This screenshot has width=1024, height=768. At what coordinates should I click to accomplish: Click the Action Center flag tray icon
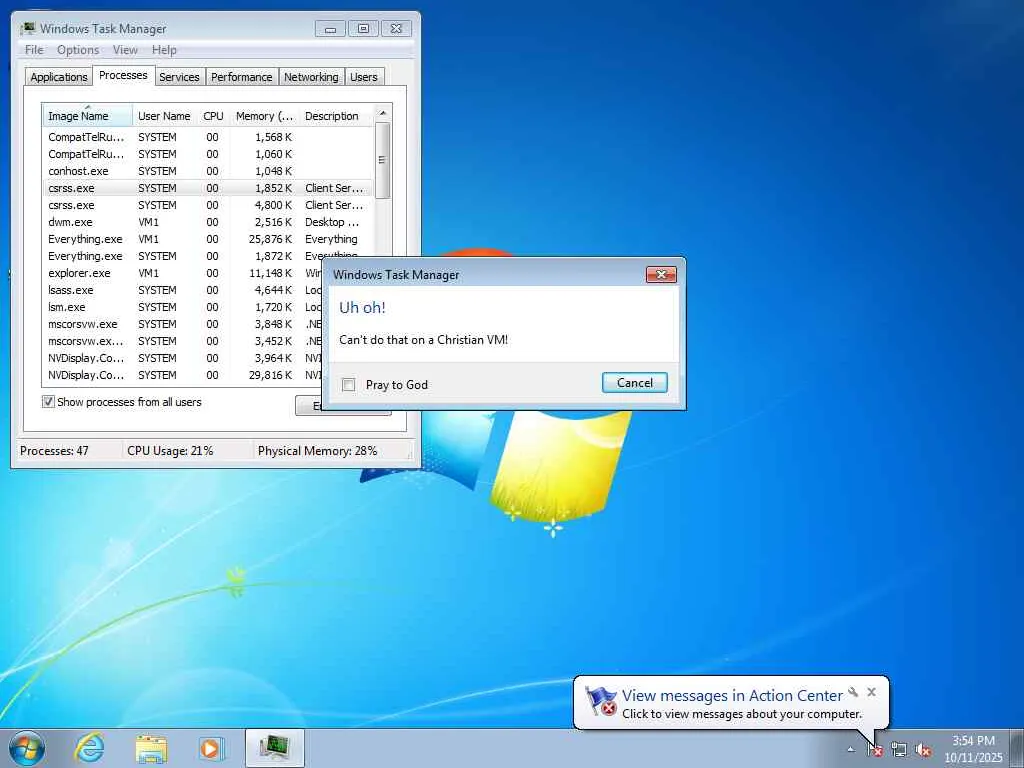[x=875, y=750]
